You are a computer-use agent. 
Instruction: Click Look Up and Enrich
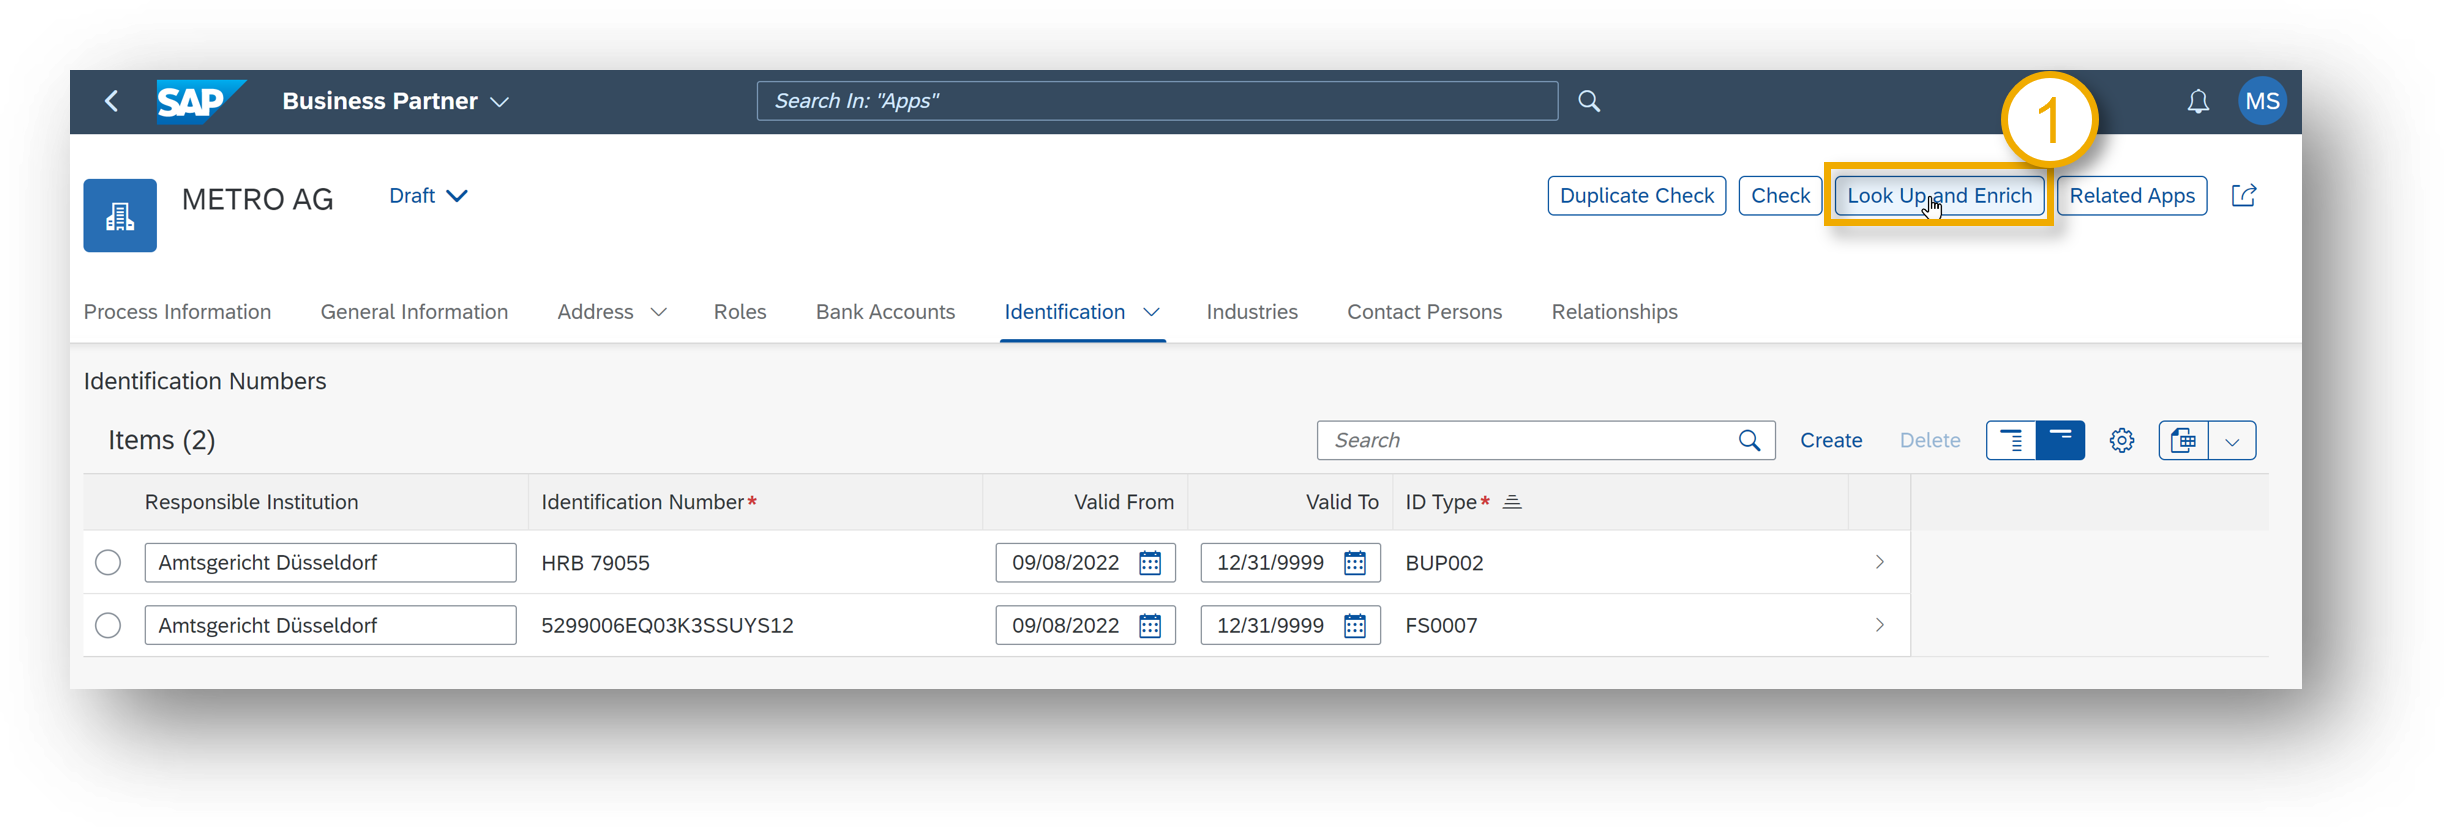tap(1939, 196)
